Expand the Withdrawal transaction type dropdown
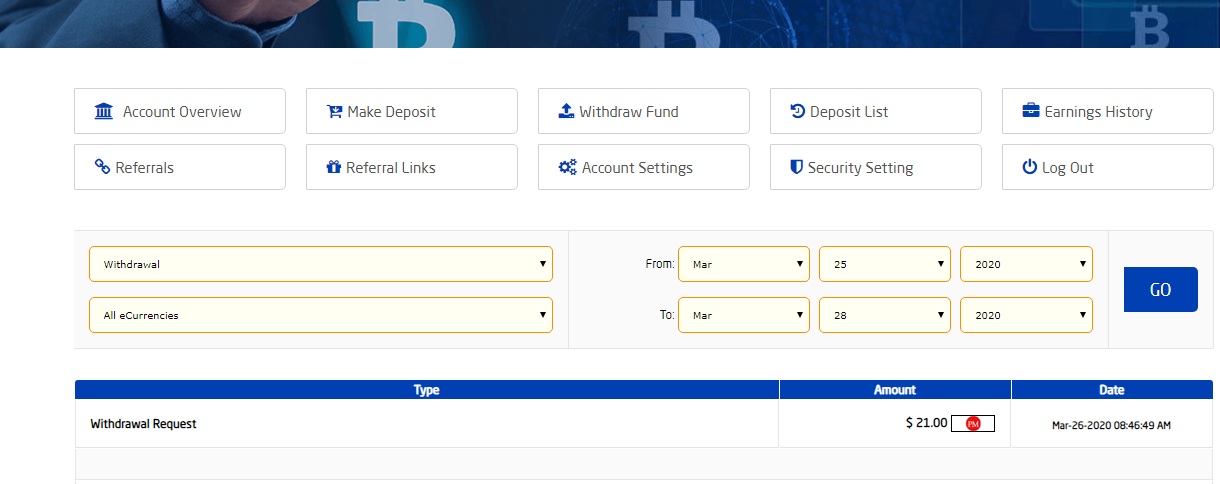1220x484 pixels. point(321,264)
